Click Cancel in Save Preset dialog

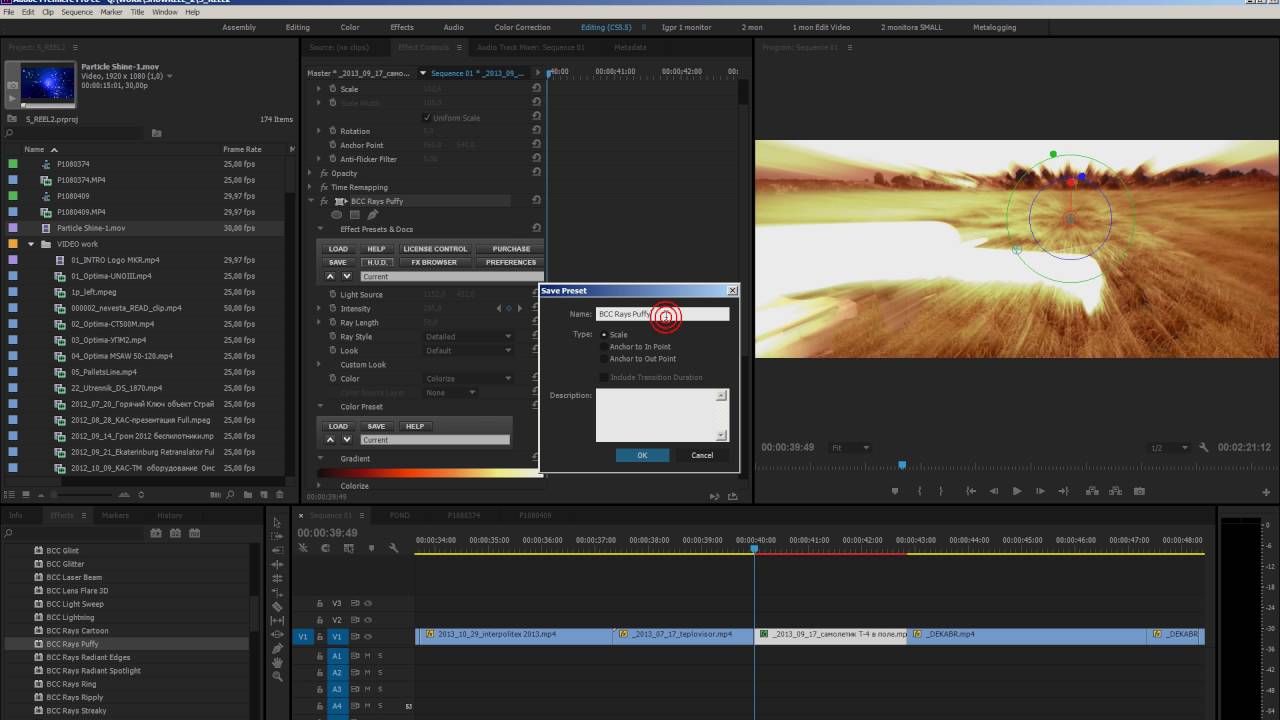702,455
